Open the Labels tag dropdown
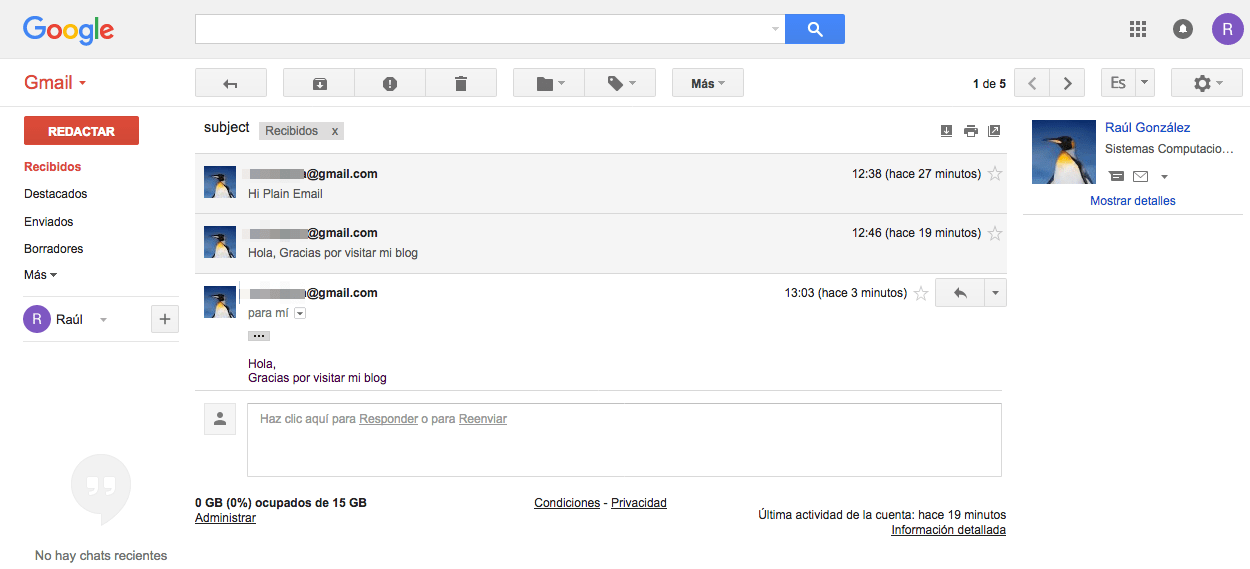Viewport: 1250px width, 569px height. (x=620, y=83)
